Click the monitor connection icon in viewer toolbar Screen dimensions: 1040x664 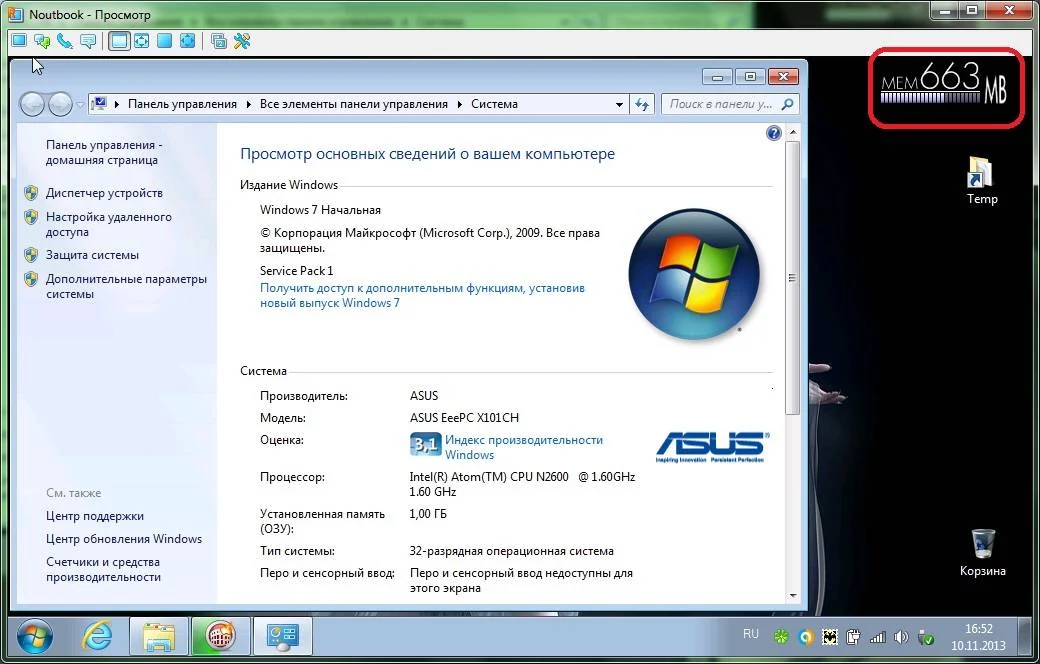19,40
